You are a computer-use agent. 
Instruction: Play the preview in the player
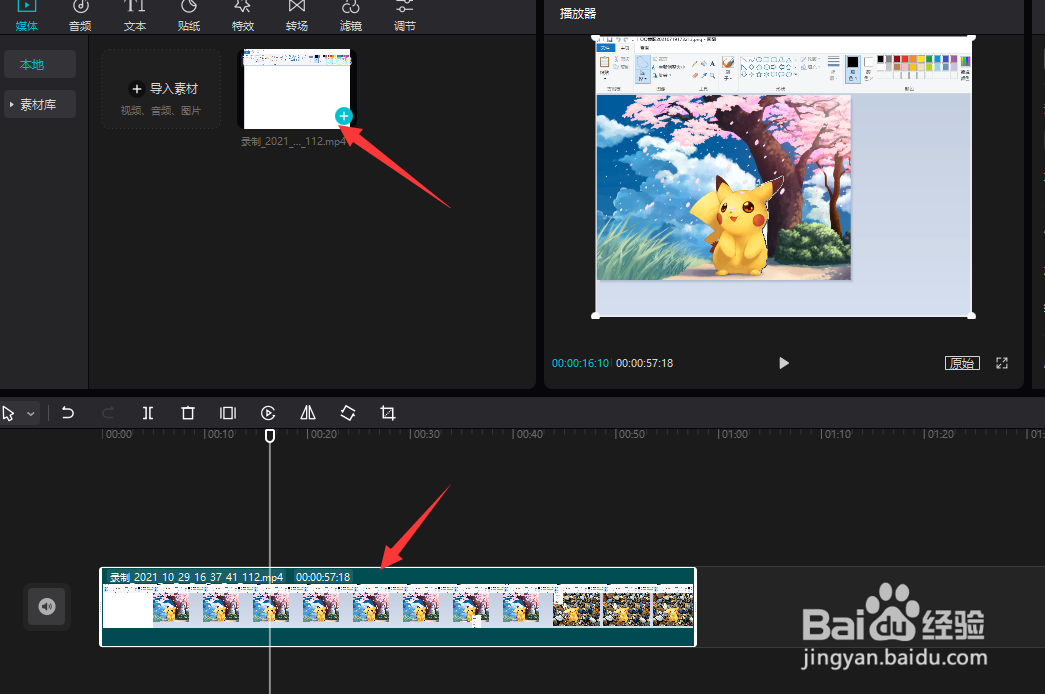point(784,363)
